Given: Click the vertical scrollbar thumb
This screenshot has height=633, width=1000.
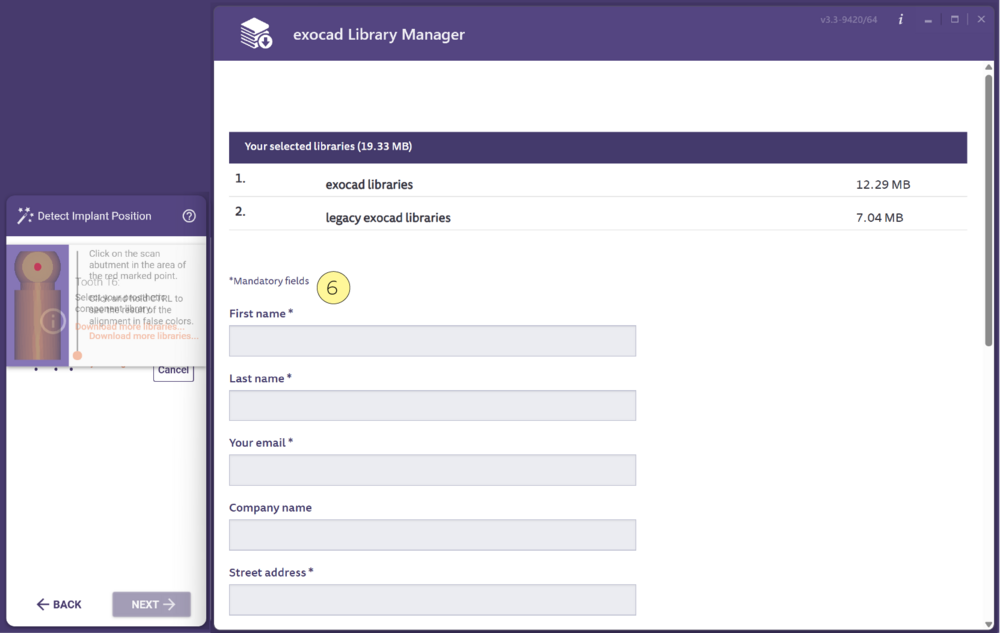Looking at the screenshot, I should pos(989,210).
